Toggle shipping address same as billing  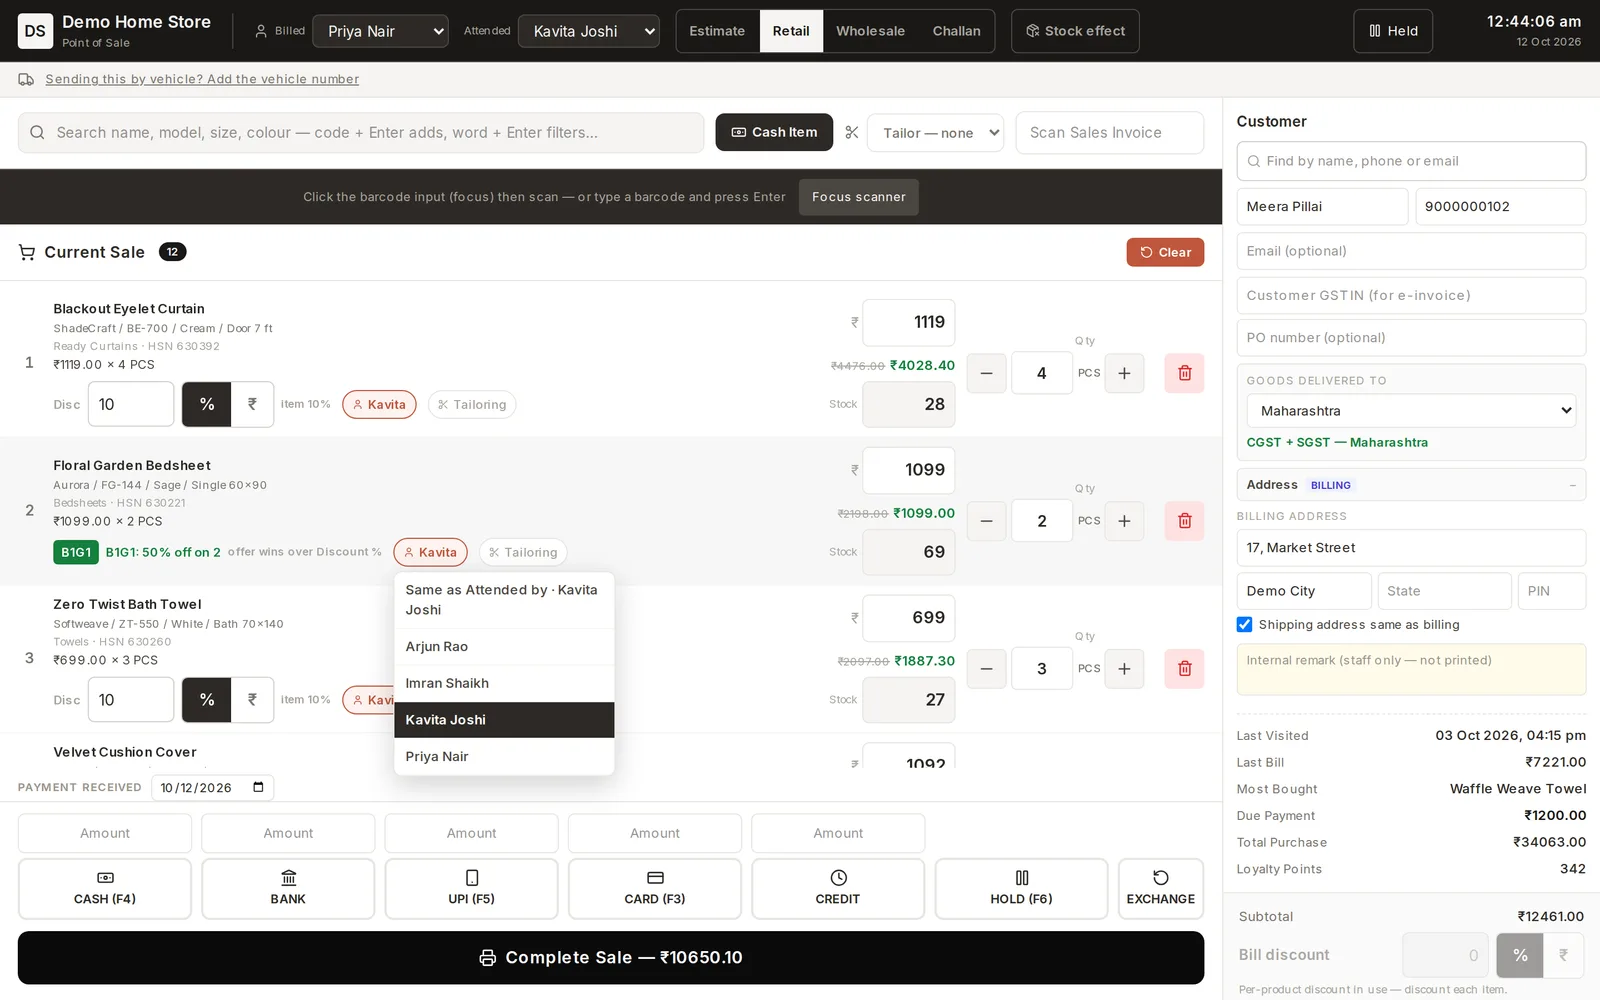1245,625
